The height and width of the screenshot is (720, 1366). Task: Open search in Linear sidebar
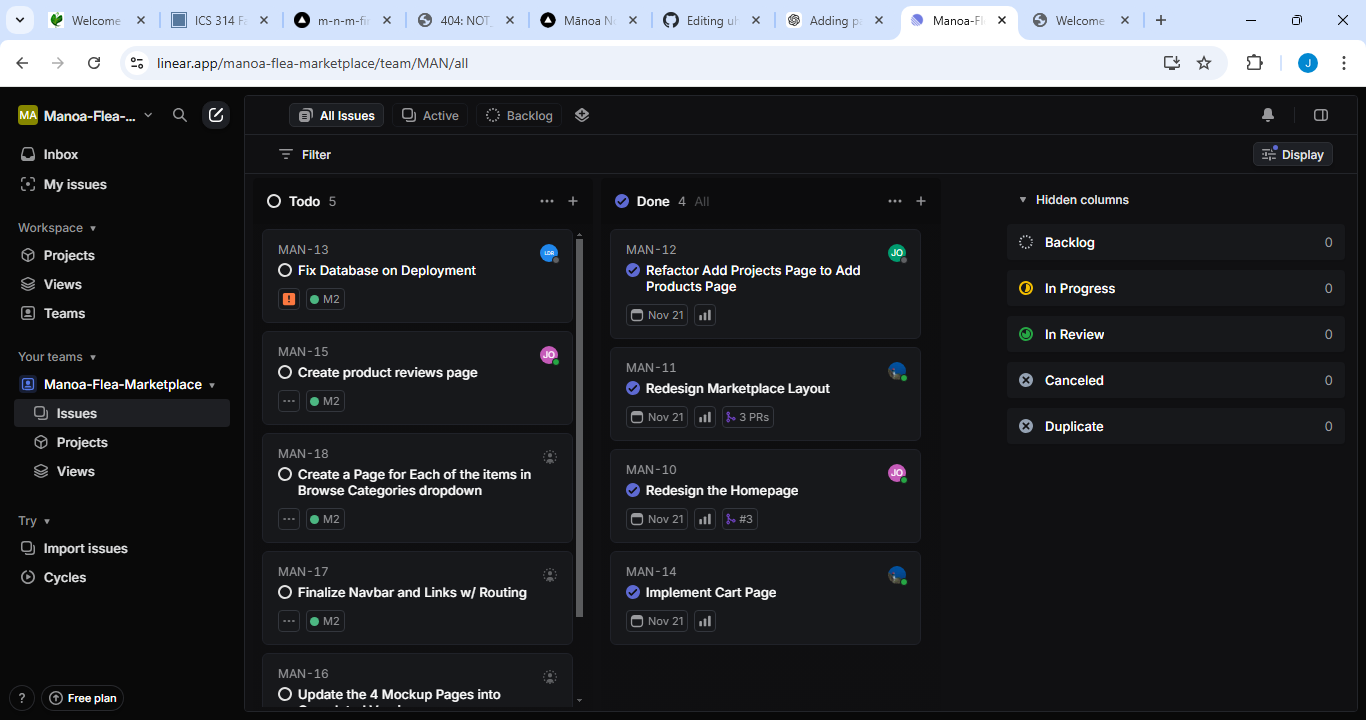point(180,115)
